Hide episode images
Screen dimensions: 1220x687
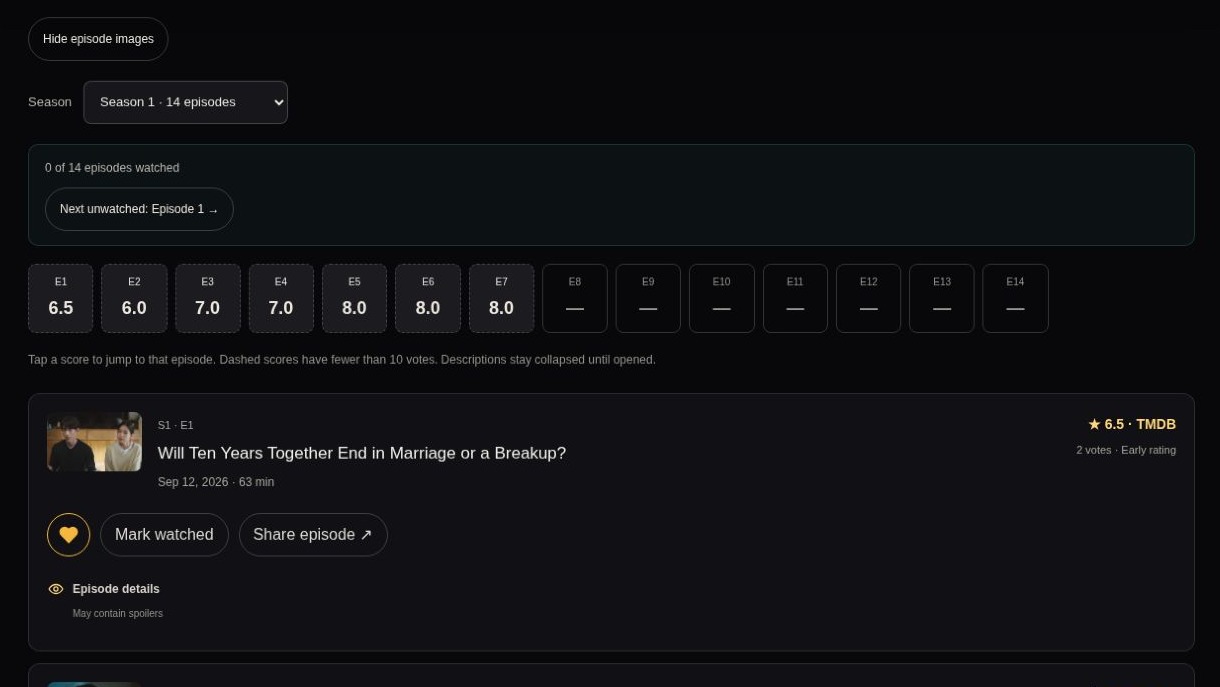point(98,39)
